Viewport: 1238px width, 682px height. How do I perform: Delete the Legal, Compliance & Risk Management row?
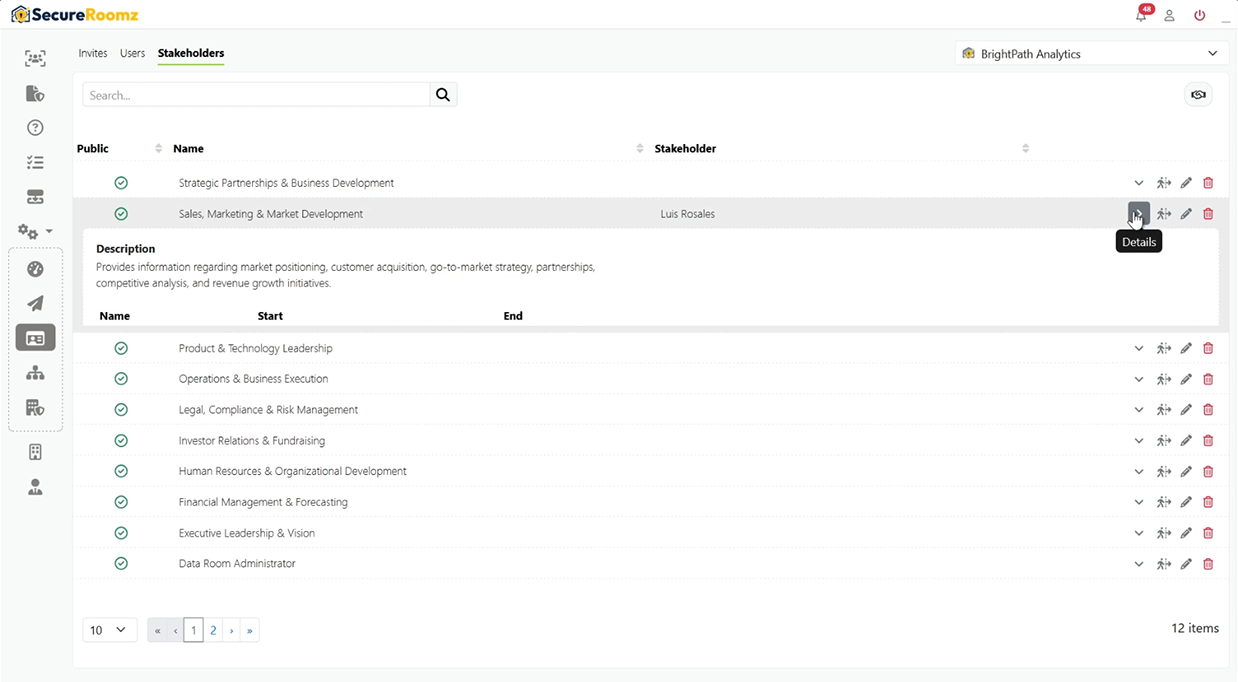pos(1208,410)
